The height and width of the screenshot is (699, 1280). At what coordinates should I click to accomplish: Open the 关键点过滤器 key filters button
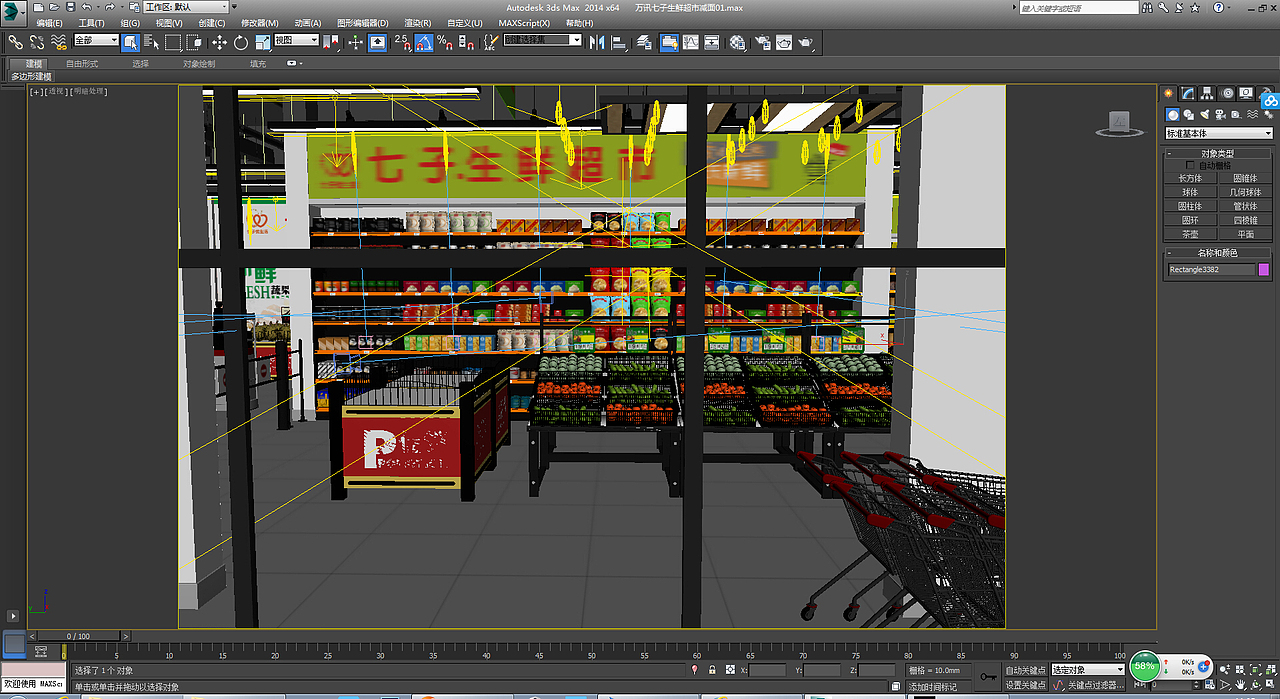click(x=1097, y=685)
